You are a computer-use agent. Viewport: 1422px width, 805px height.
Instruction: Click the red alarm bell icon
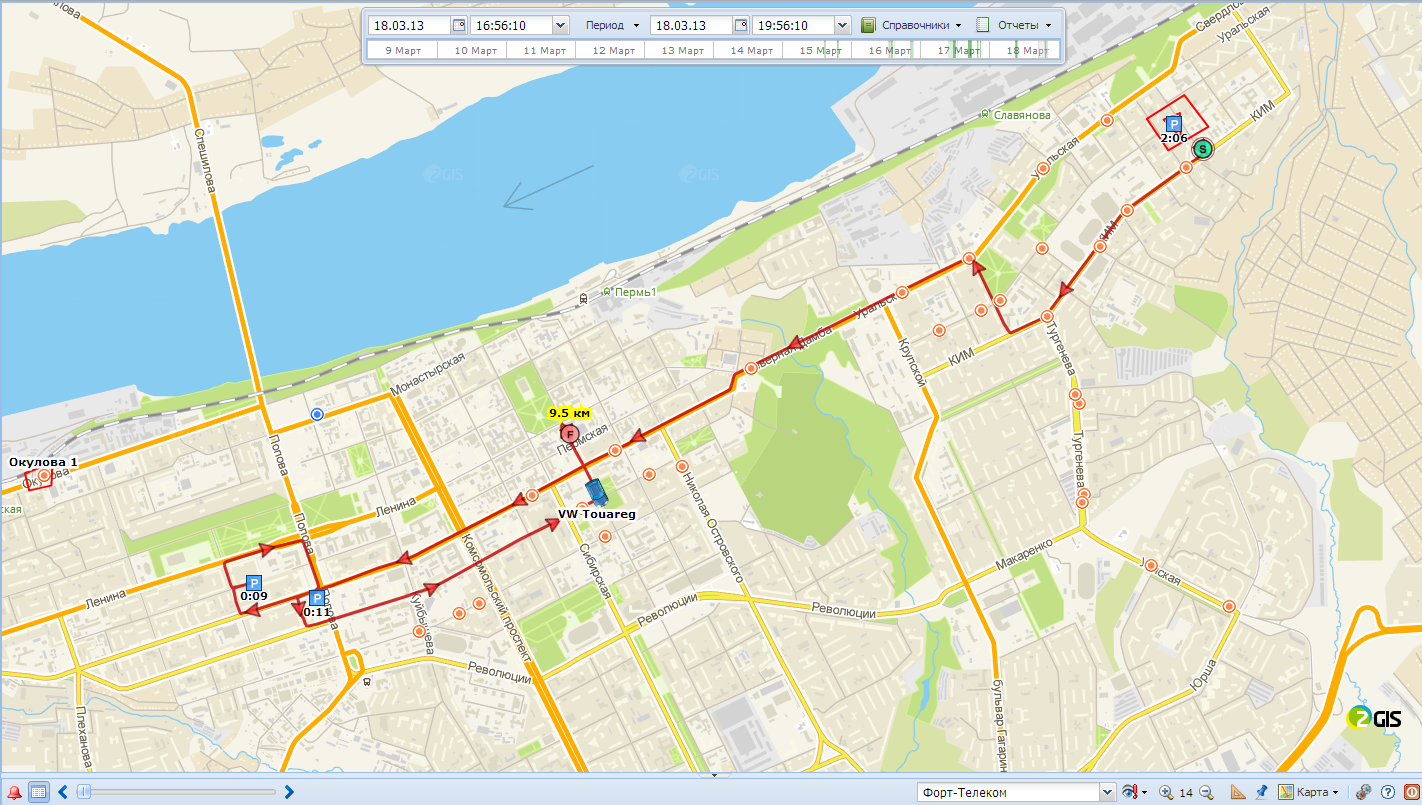(x=14, y=792)
